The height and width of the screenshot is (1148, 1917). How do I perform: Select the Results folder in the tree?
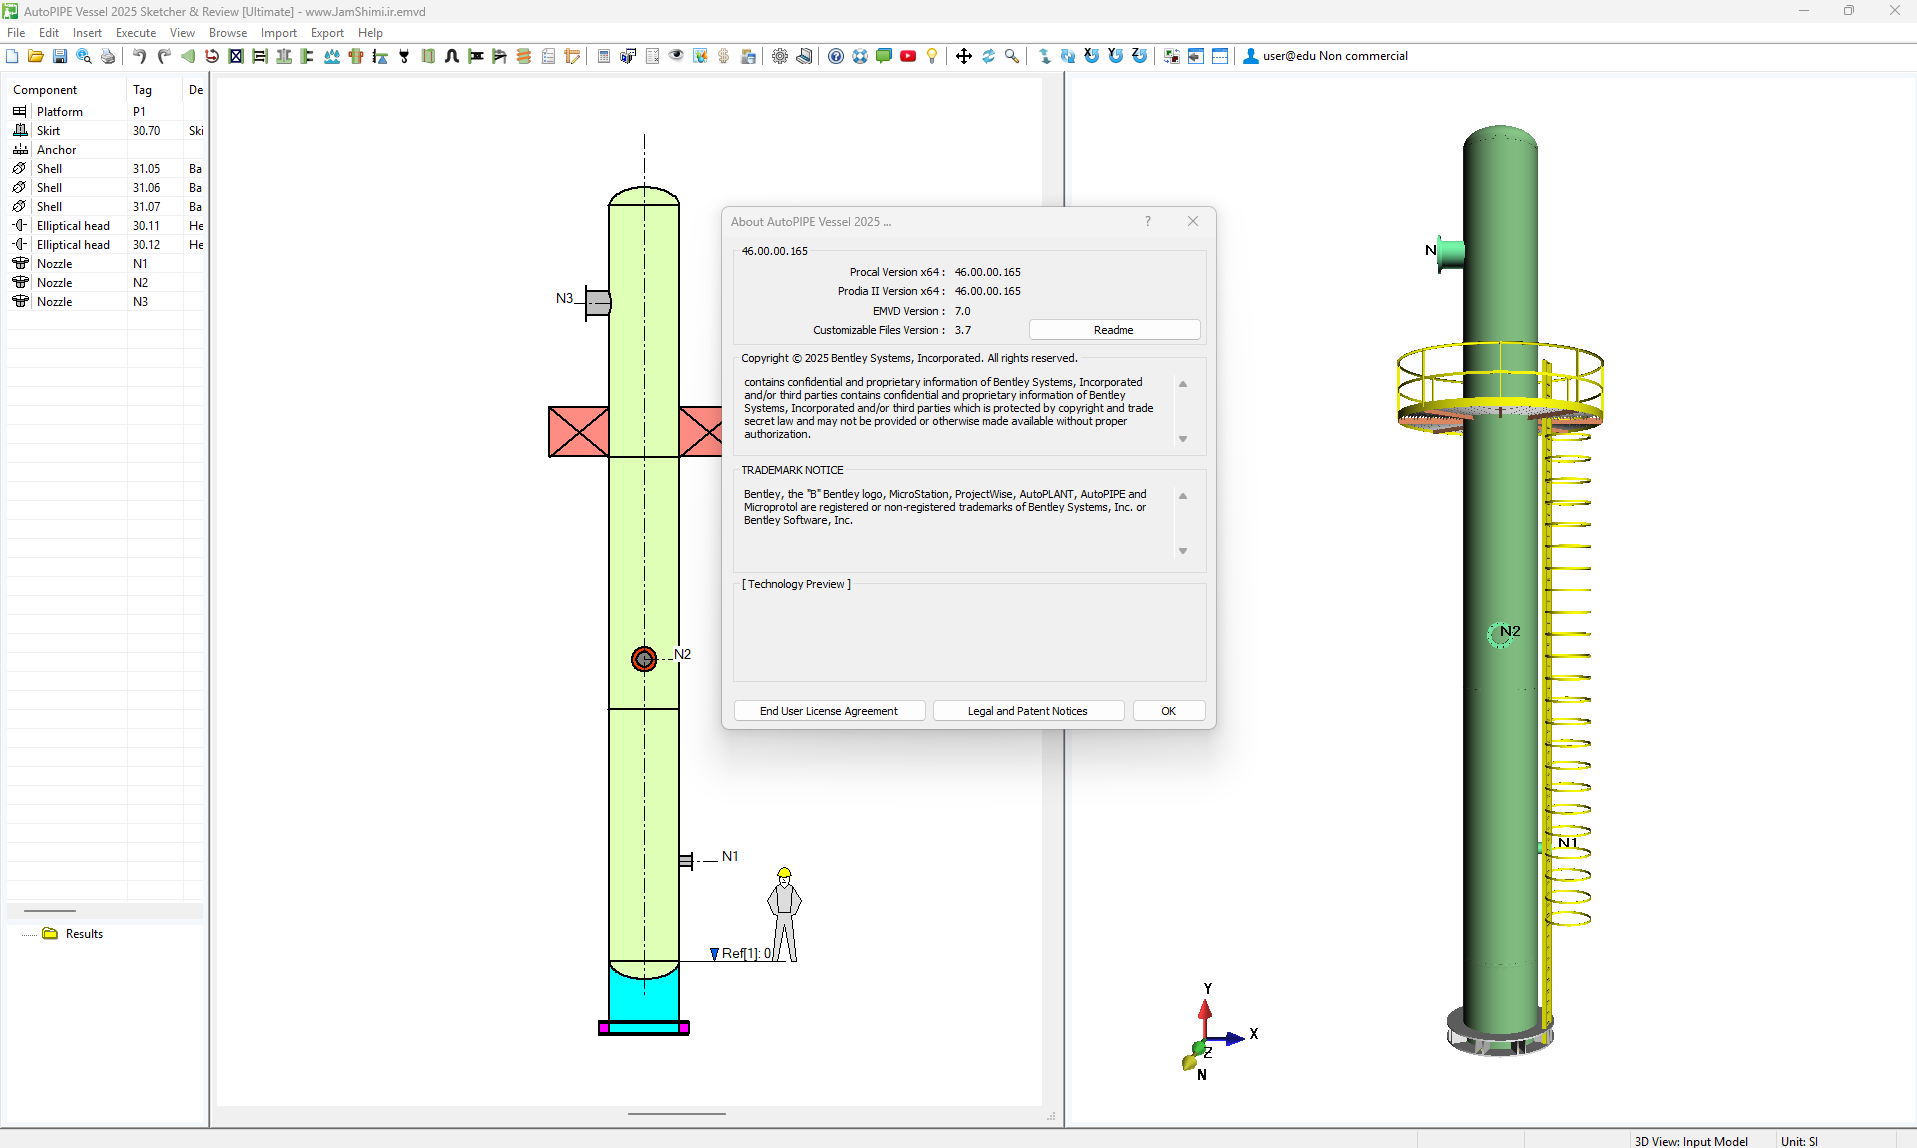click(x=84, y=934)
